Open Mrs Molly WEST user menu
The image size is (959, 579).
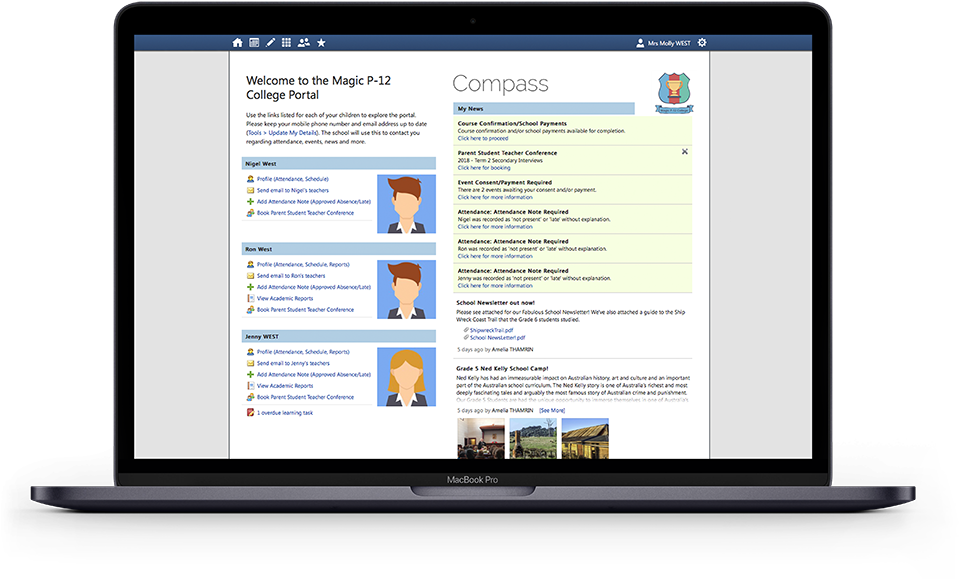(665, 43)
